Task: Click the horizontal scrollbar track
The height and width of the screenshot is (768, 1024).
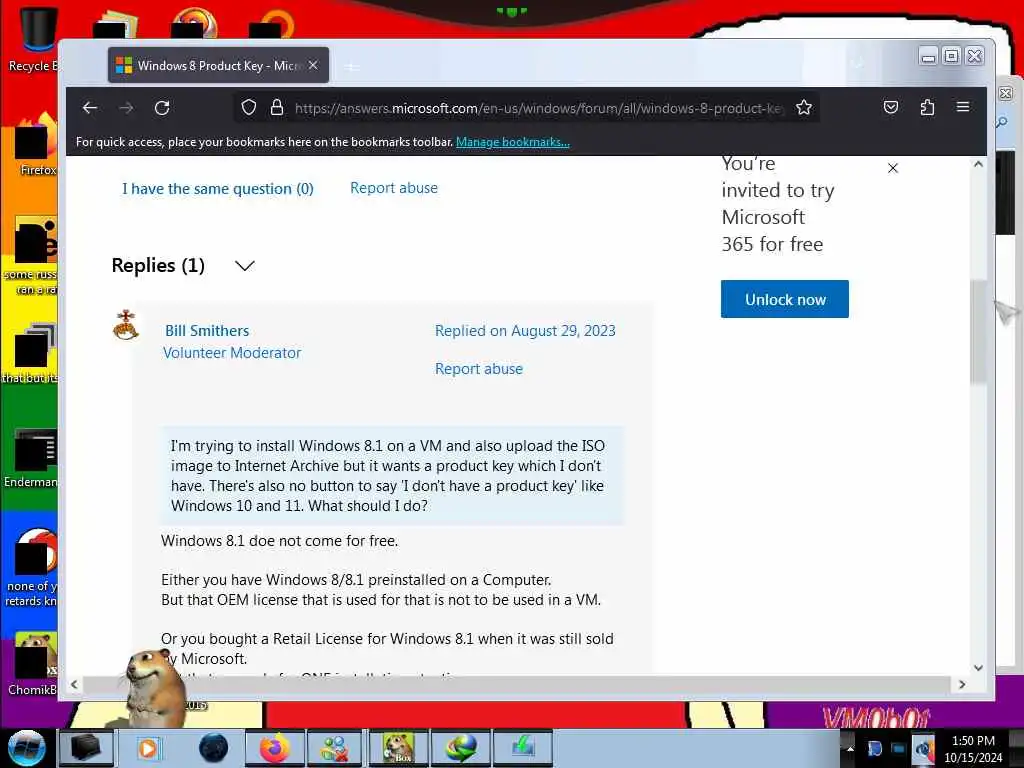Action: (x=516, y=684)
